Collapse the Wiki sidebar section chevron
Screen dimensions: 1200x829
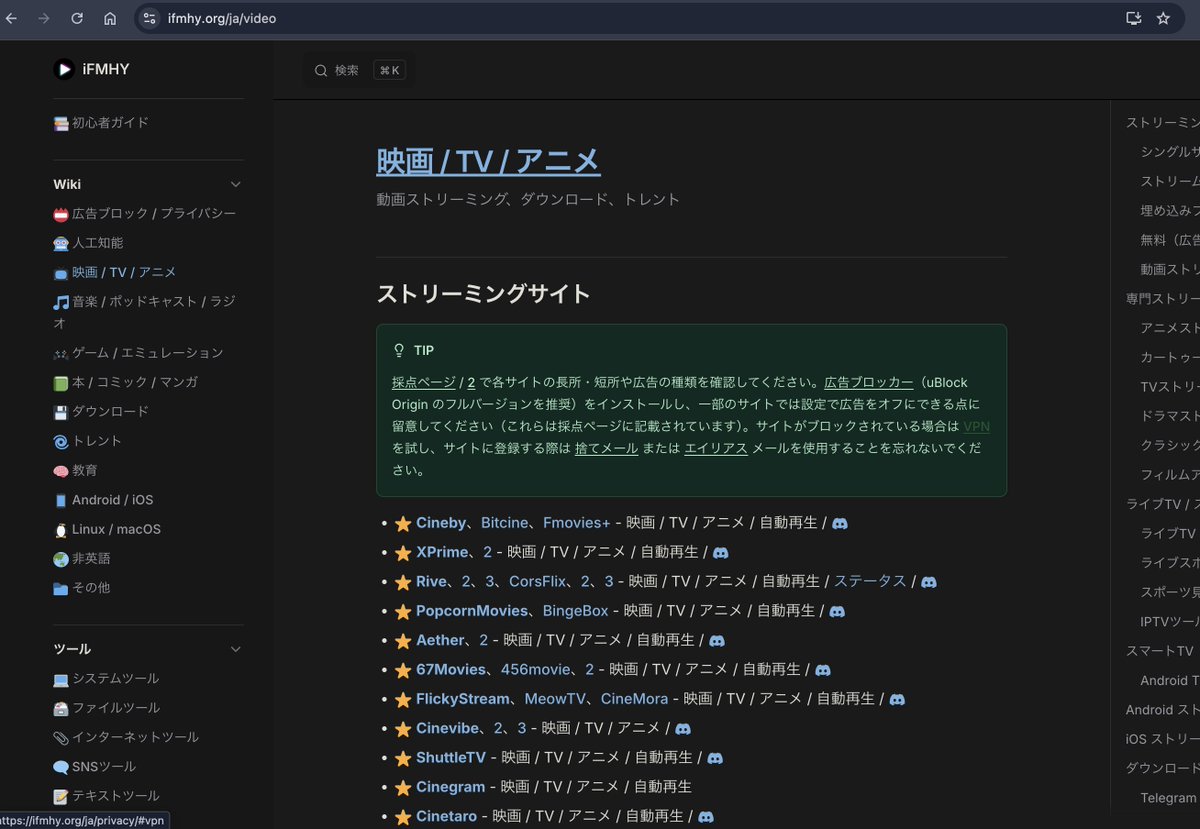[x=236, y=184]
